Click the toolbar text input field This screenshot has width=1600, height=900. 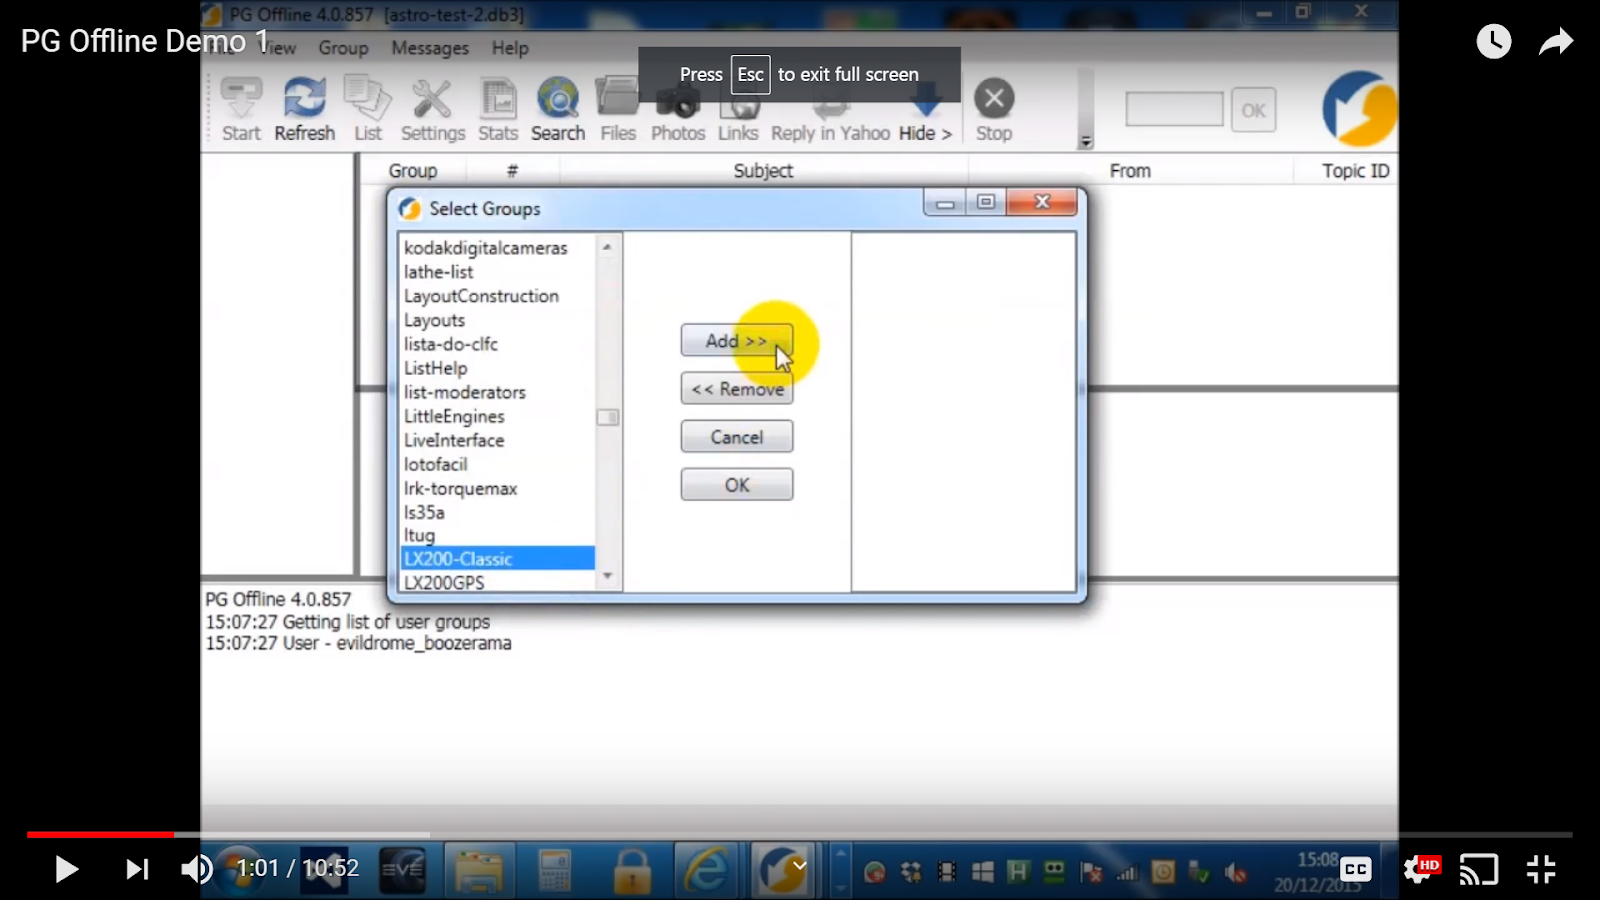tap(1174, 109)
